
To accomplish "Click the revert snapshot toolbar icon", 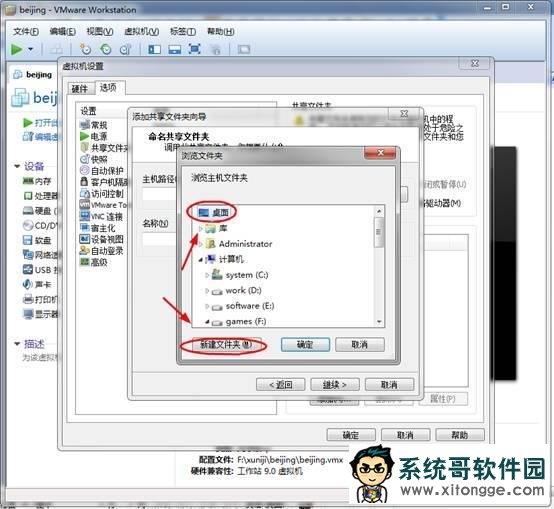I will (106, 49).
